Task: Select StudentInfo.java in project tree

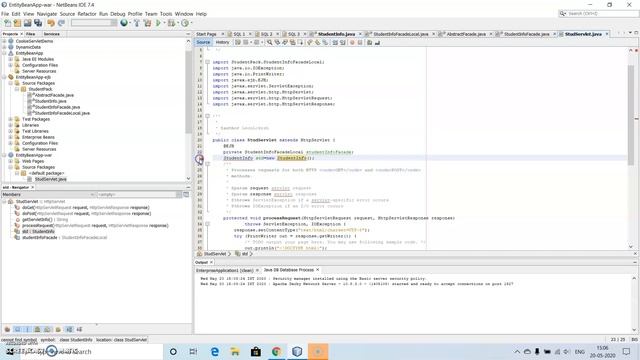Action: 50,101
